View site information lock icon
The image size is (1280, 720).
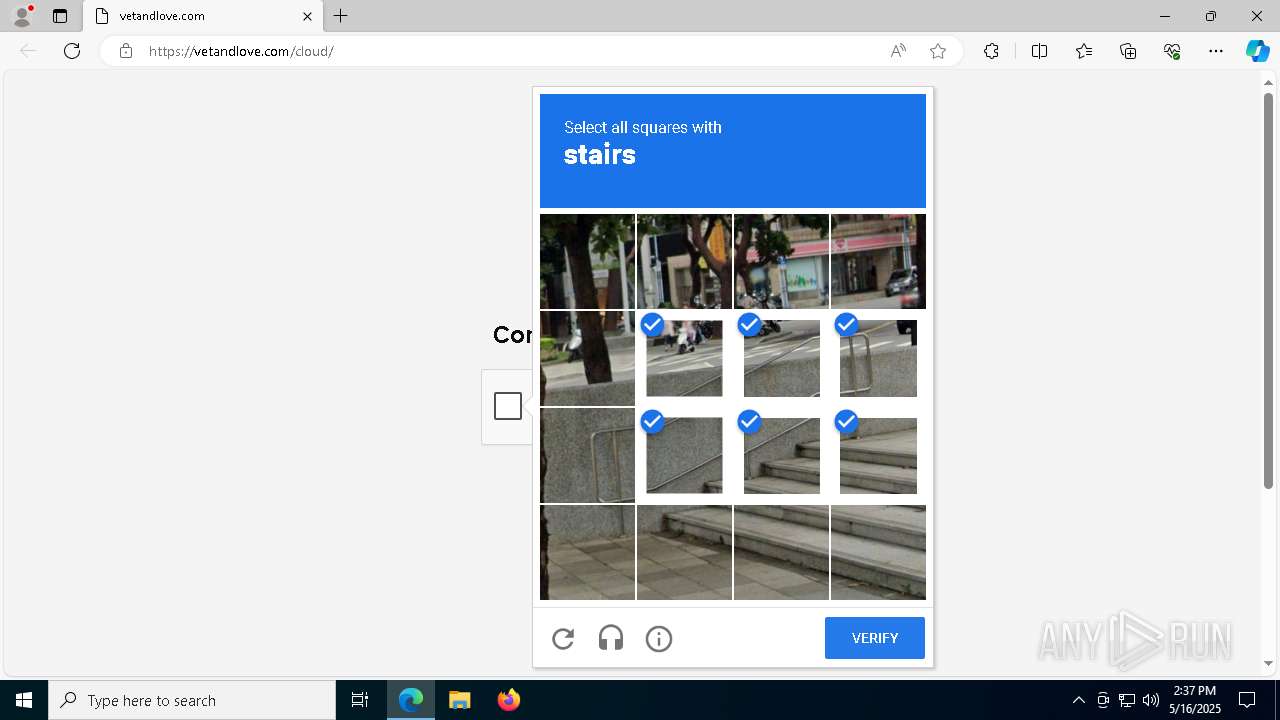pyautogui.click(x=126, y=51)
